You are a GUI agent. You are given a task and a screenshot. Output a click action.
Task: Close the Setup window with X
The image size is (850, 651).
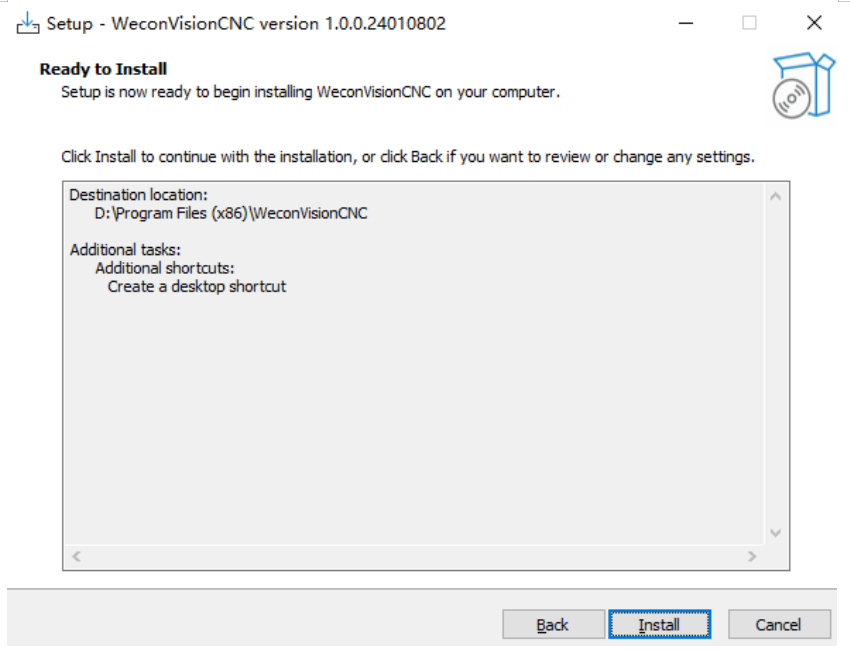[x=814, y=23]
